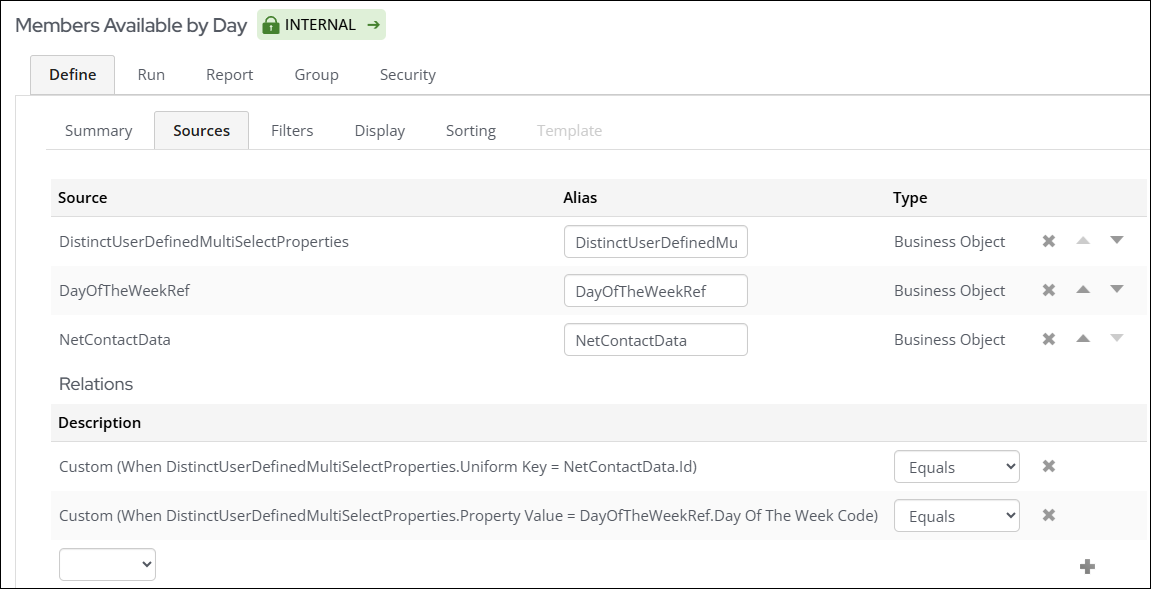Add a new relation with plus icon

click(x=1087, y=566)
